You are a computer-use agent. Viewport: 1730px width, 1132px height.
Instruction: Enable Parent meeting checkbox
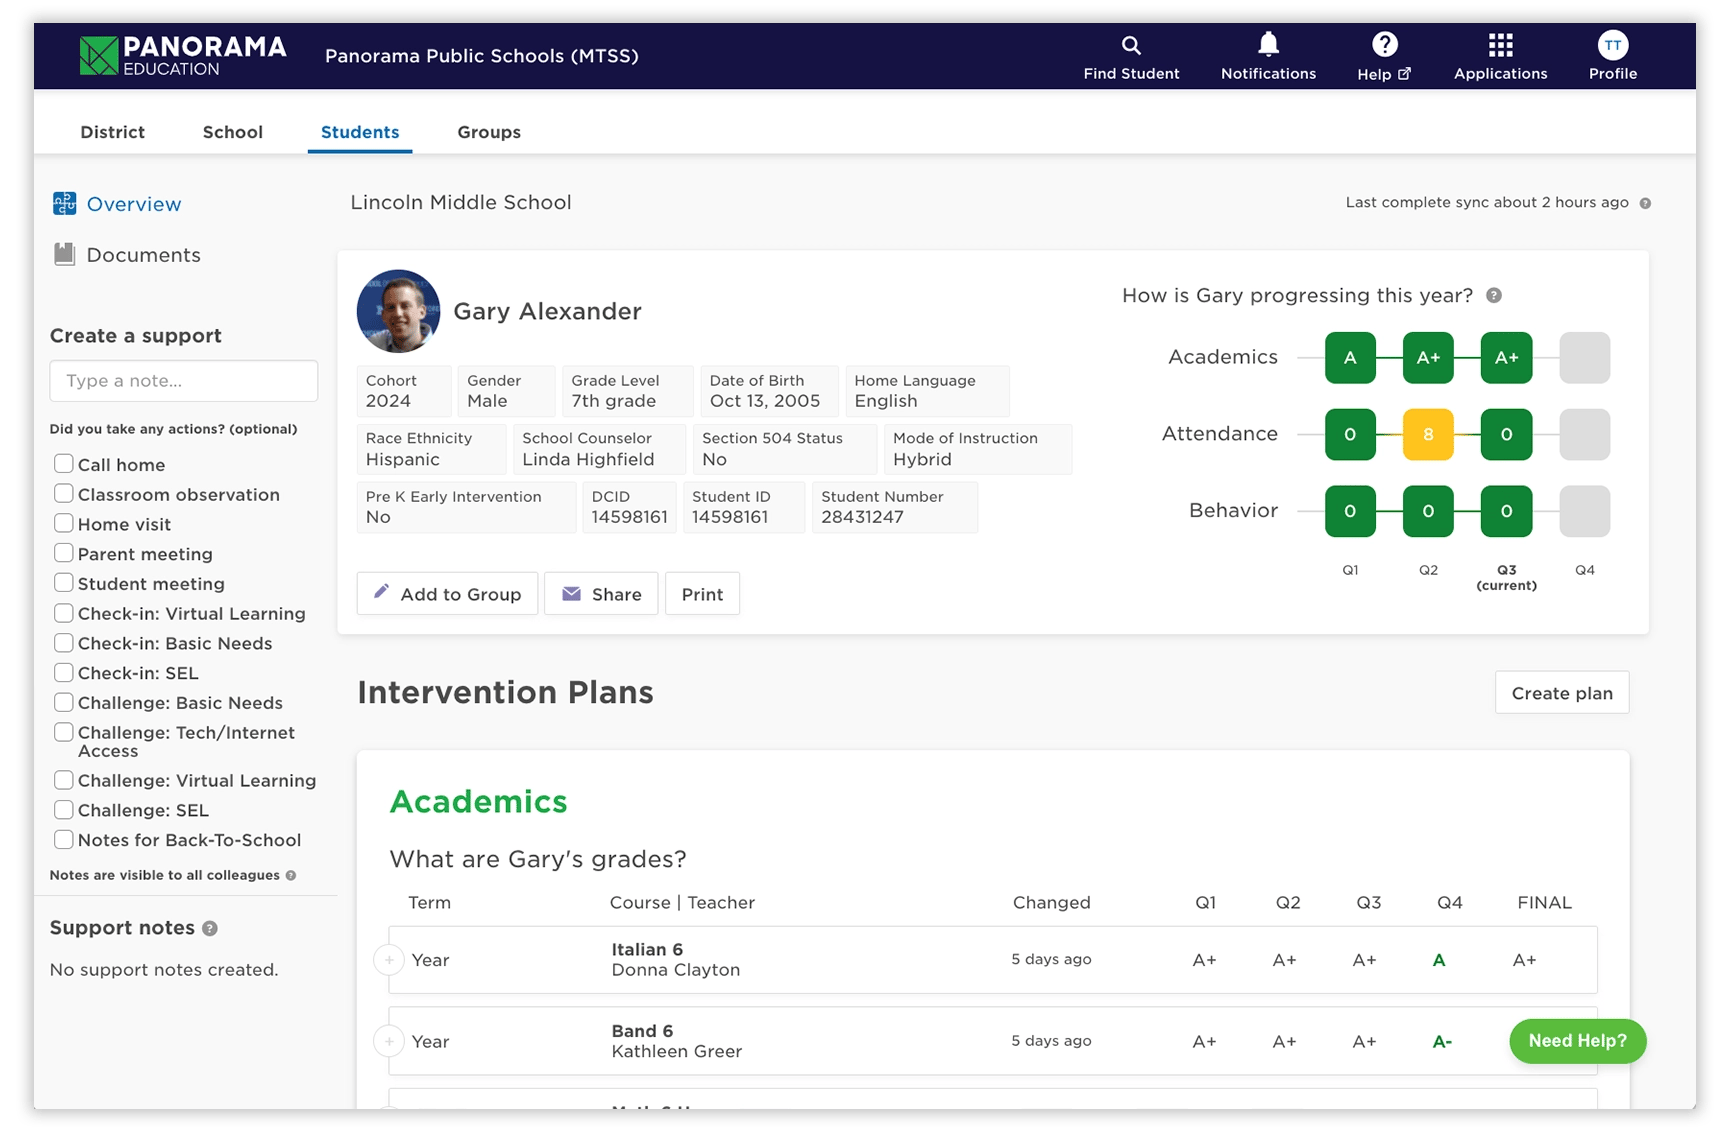point(63,553)
